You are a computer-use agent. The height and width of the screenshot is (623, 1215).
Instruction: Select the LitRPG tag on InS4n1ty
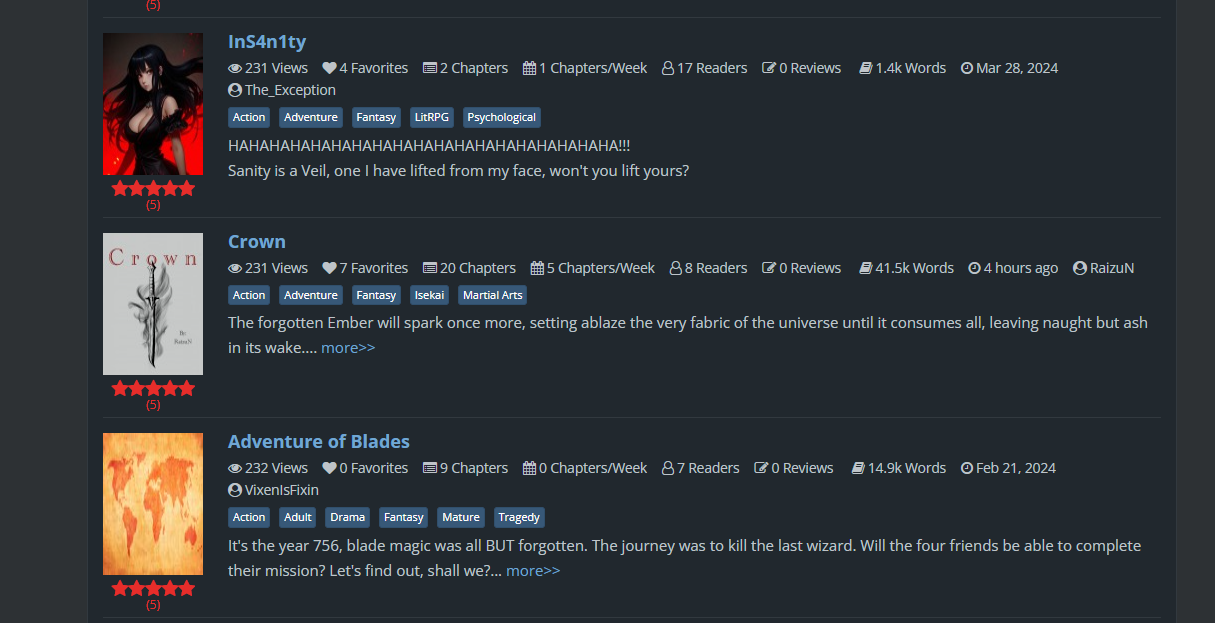(432, 117)
